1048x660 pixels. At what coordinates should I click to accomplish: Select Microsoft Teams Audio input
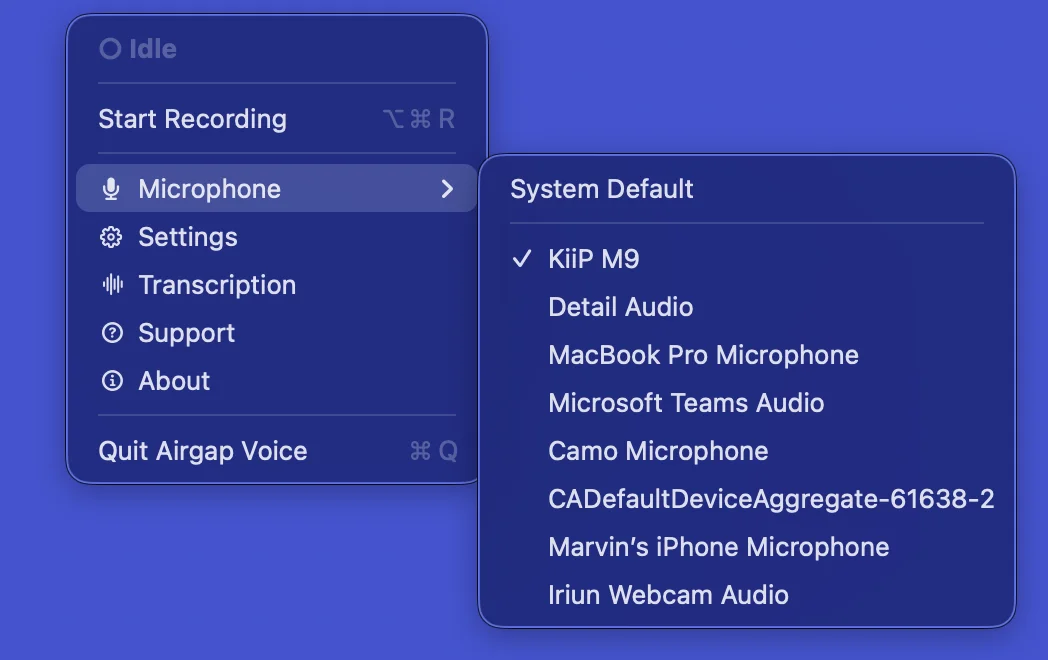[x=686, y=403]
